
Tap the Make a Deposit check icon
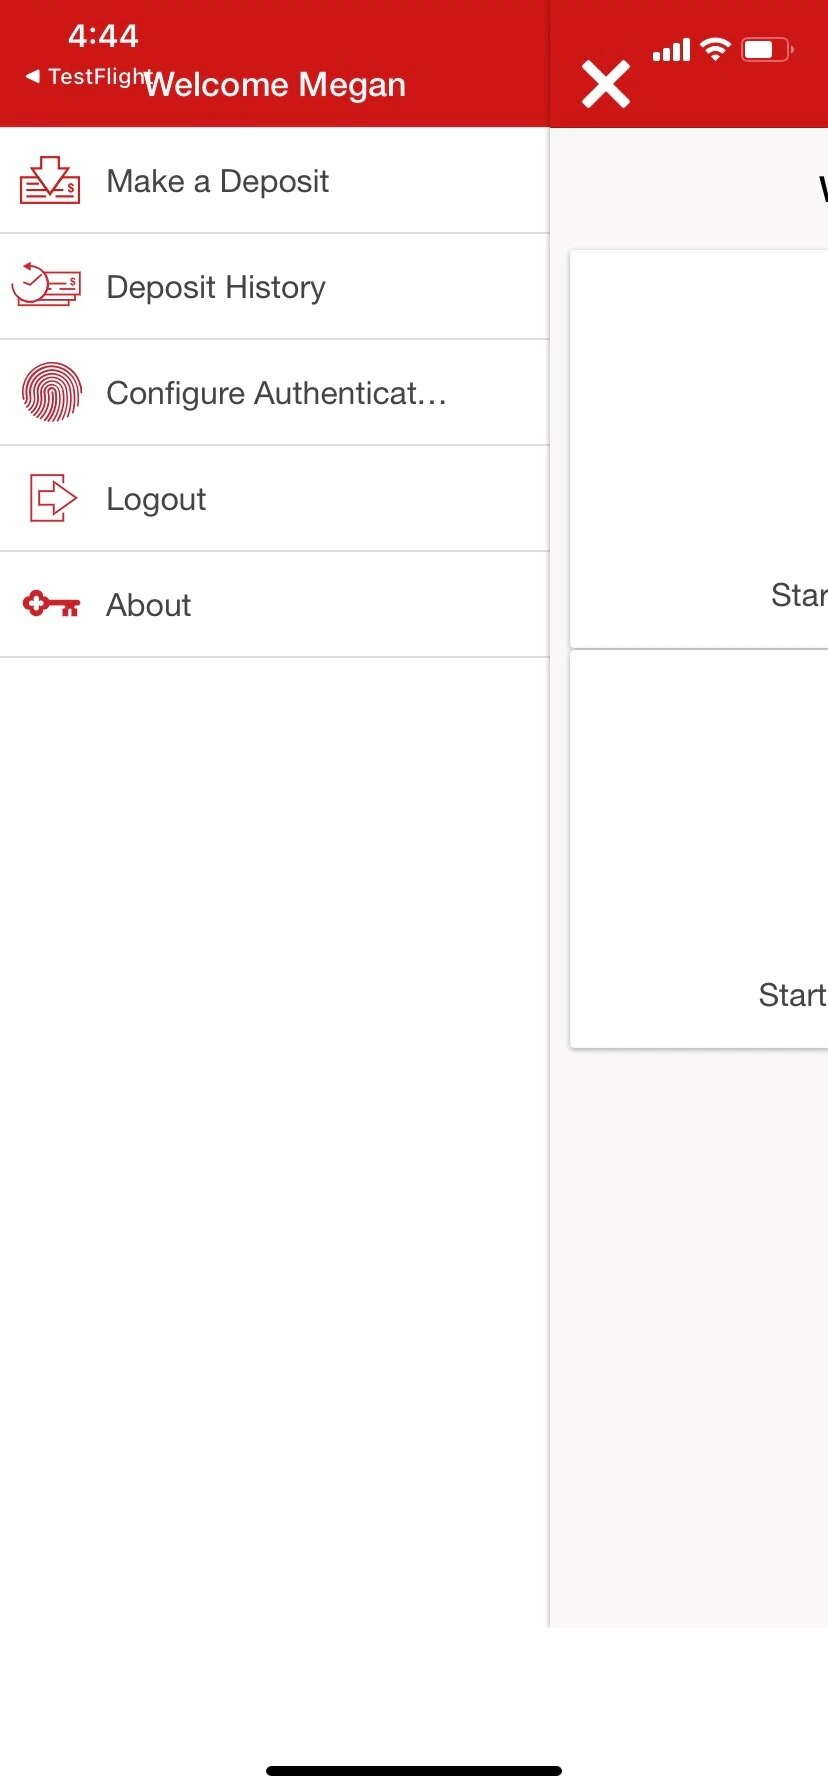pos(50,180)
